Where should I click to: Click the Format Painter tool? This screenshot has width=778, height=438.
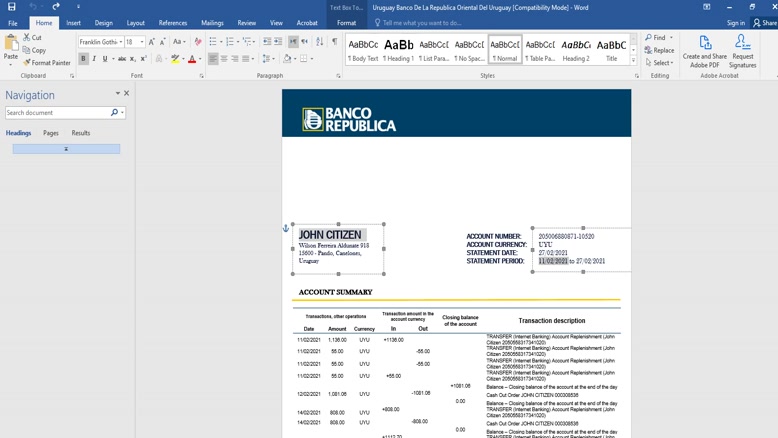(47, 63)
